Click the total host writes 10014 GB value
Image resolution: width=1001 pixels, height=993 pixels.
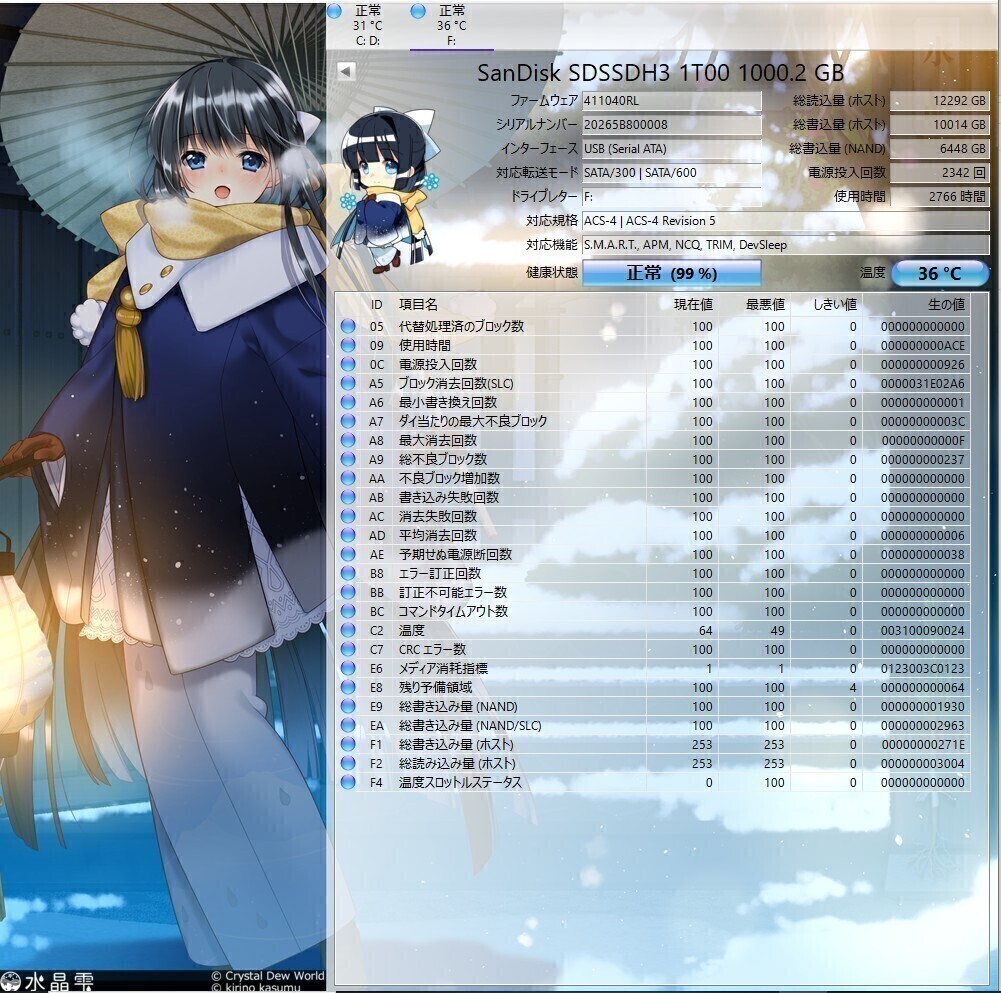939,125
